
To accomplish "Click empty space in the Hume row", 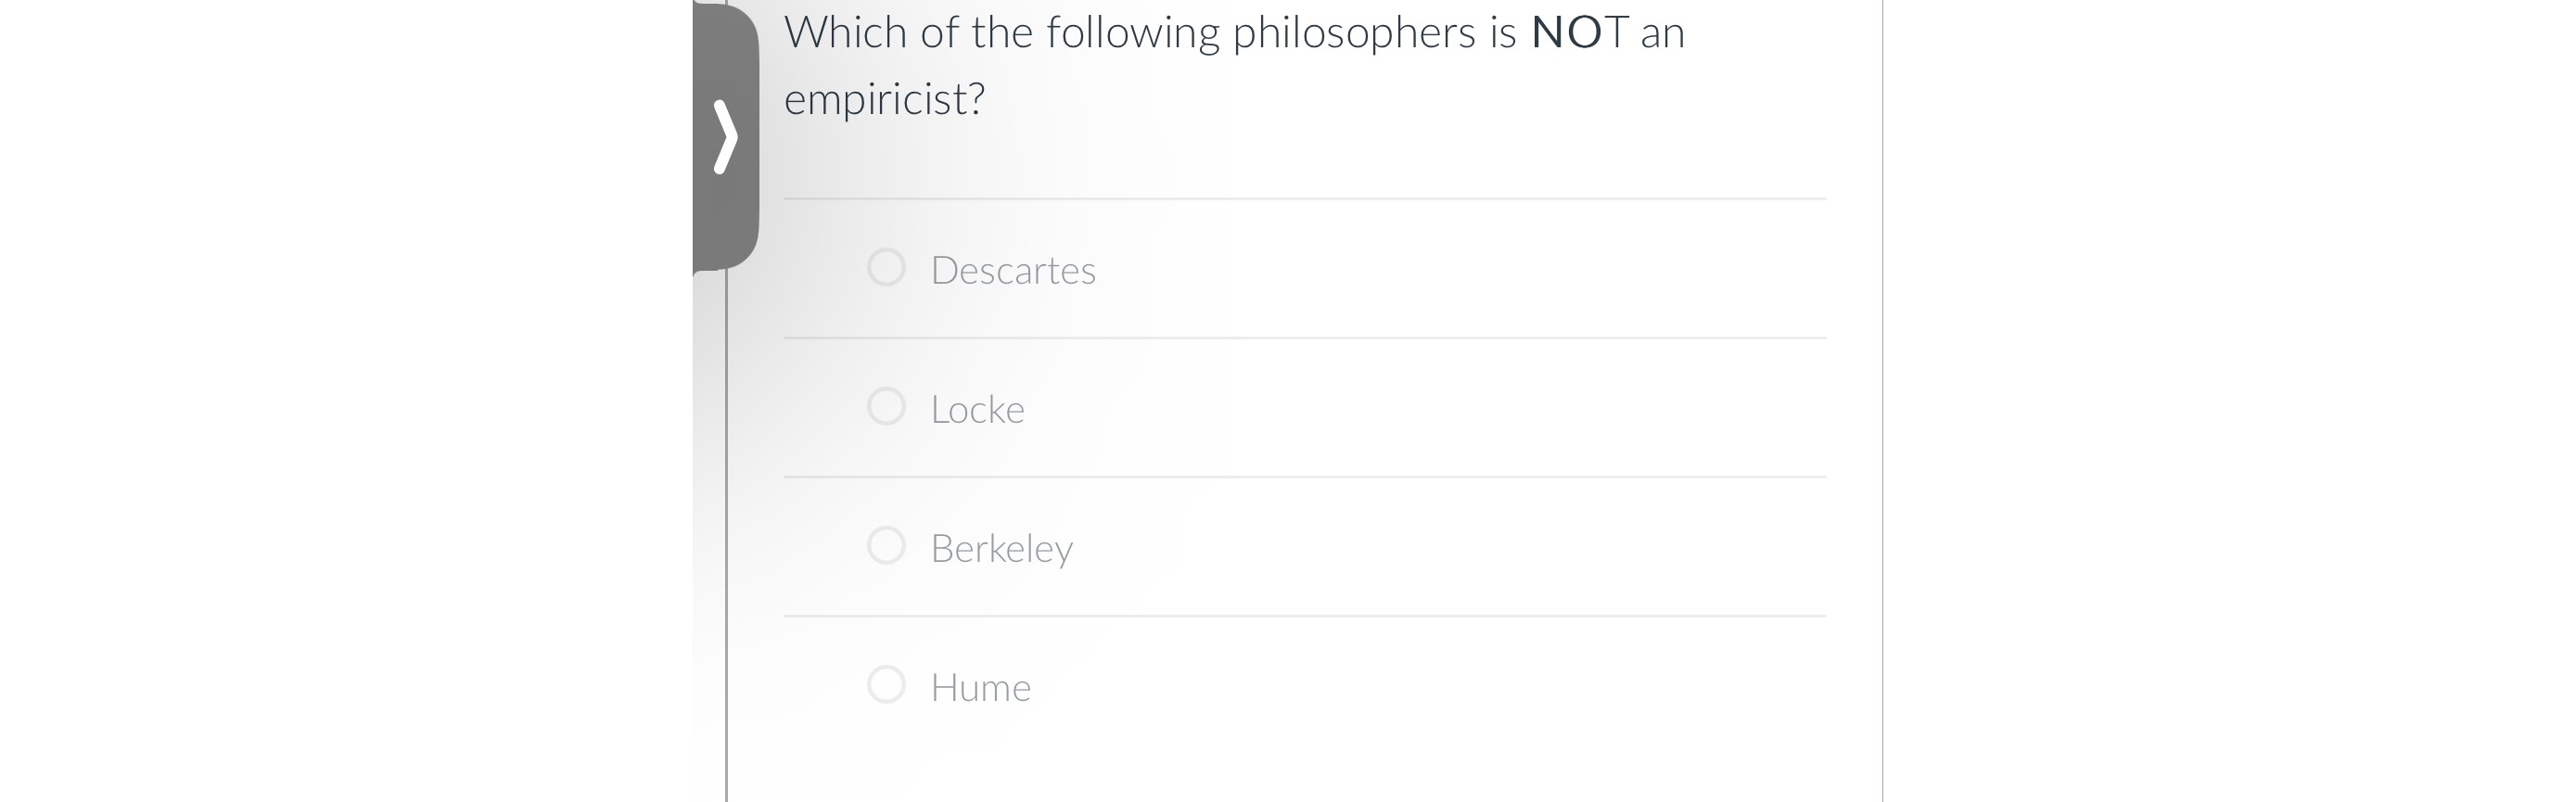I will pos(1450,687).
